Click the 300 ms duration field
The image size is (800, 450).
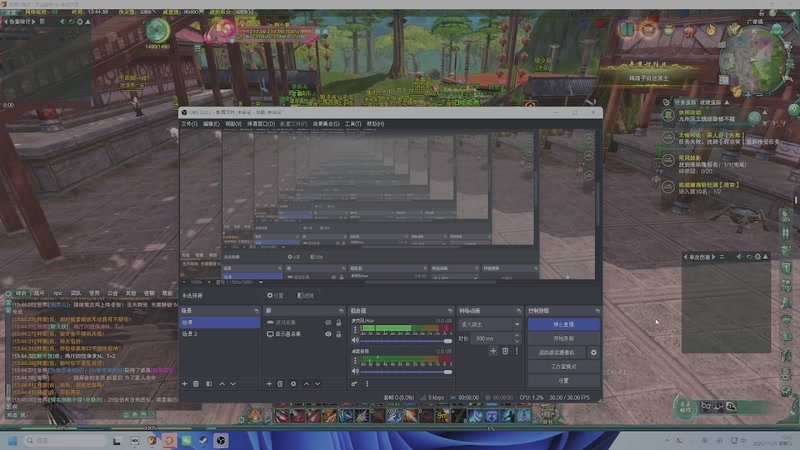pyautogui.click(x=492, y=338)
